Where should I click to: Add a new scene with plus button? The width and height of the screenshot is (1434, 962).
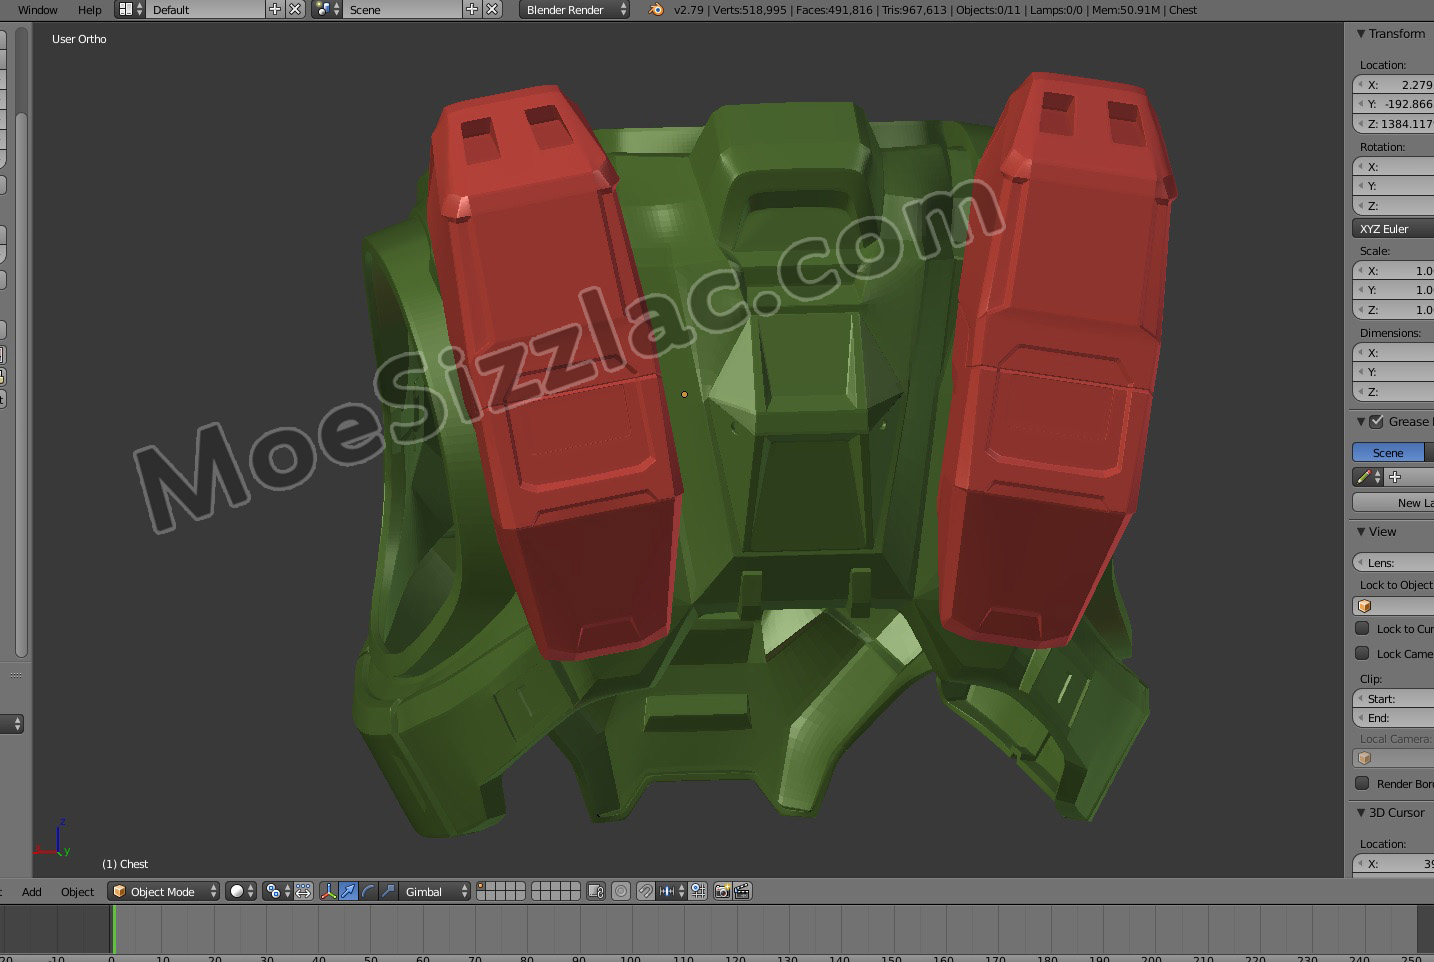tap(472, 10)
